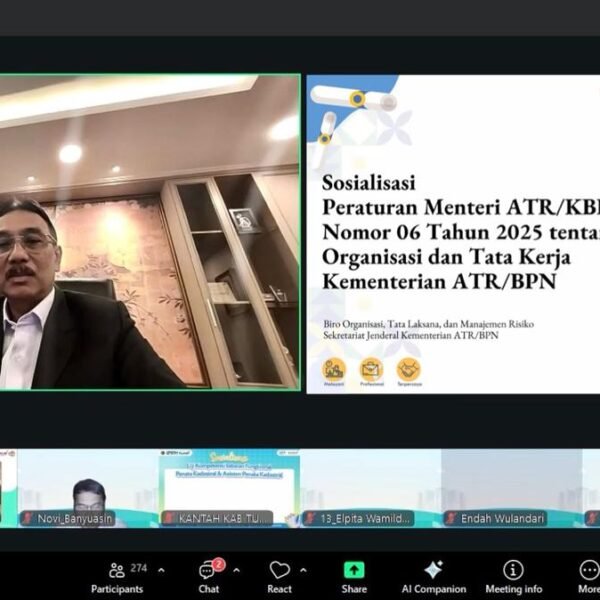
Task: Click the Share label text
Action: 354,589
